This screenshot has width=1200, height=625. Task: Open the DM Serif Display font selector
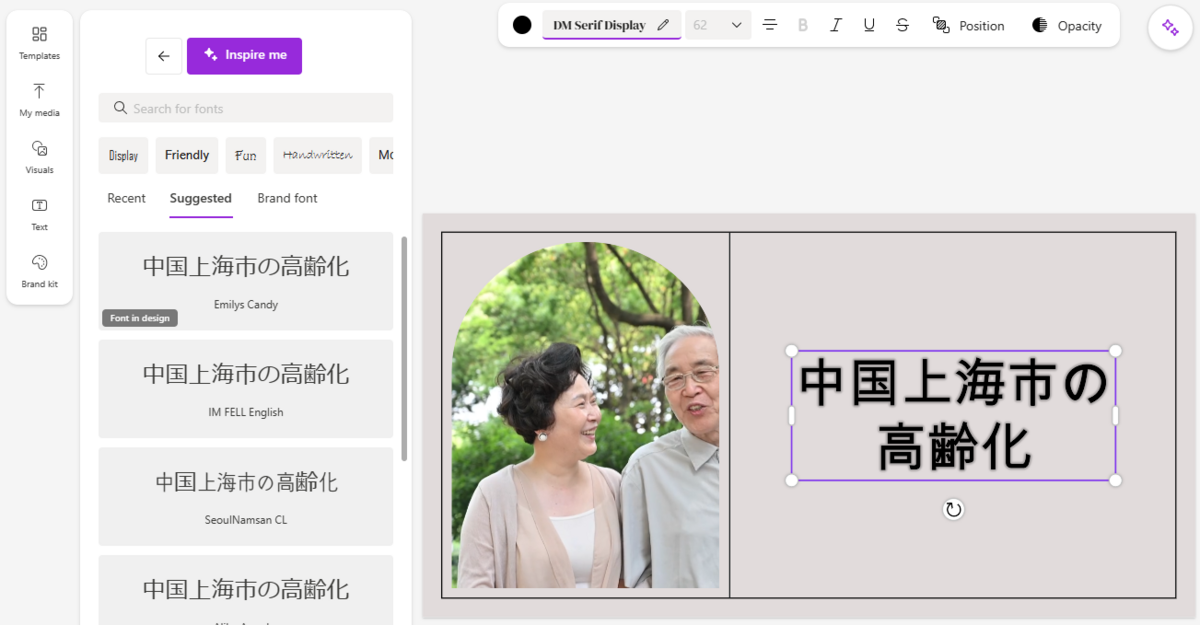coord(612,25)
